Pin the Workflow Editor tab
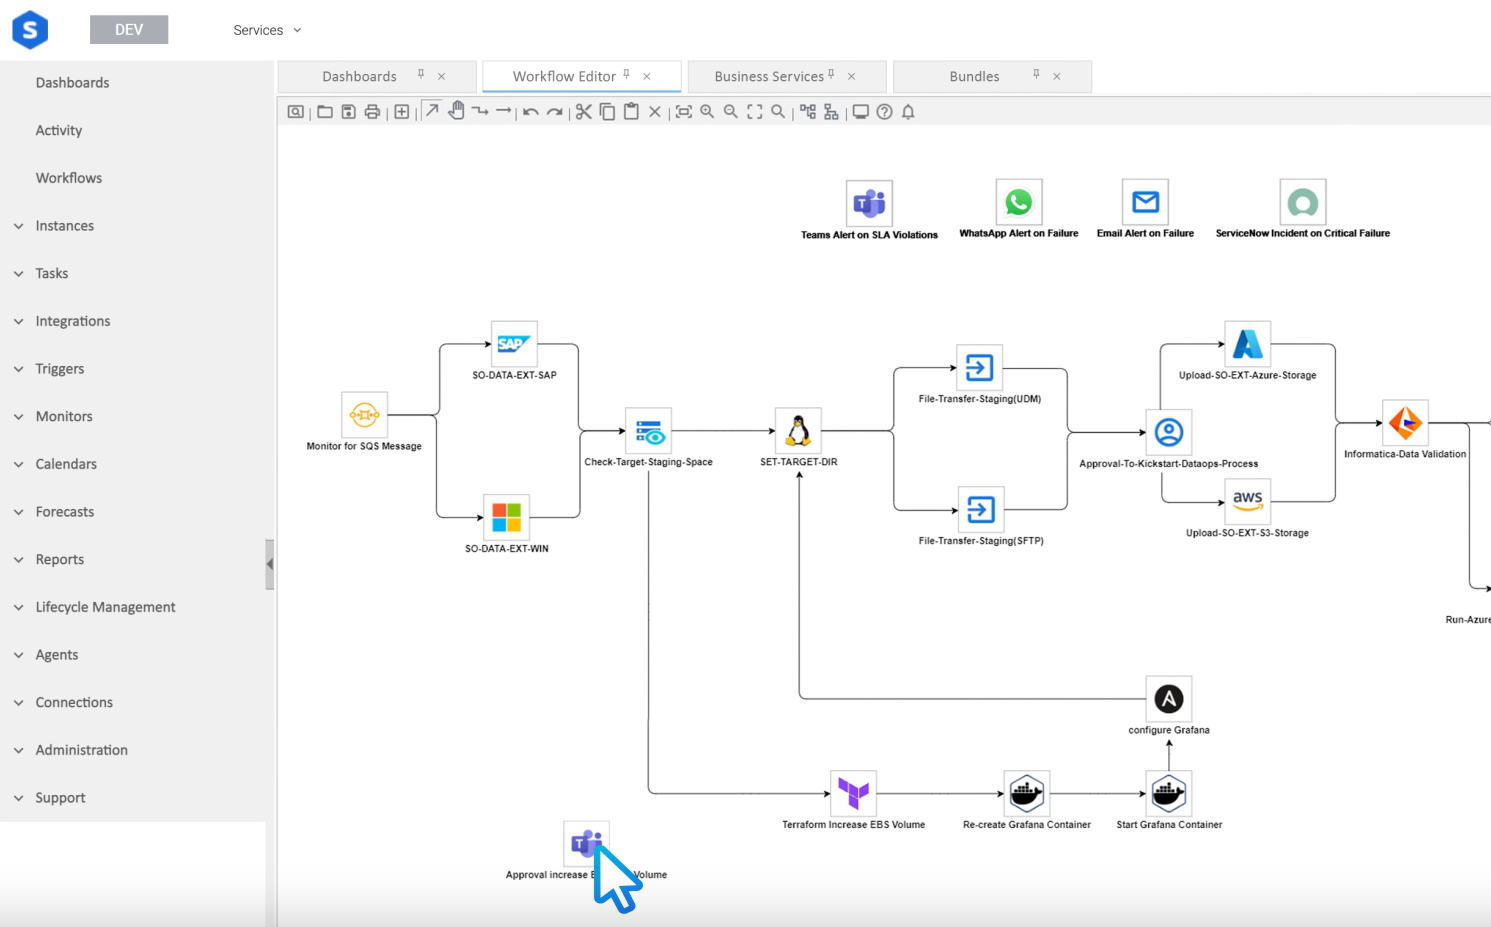 pos(627,74)
